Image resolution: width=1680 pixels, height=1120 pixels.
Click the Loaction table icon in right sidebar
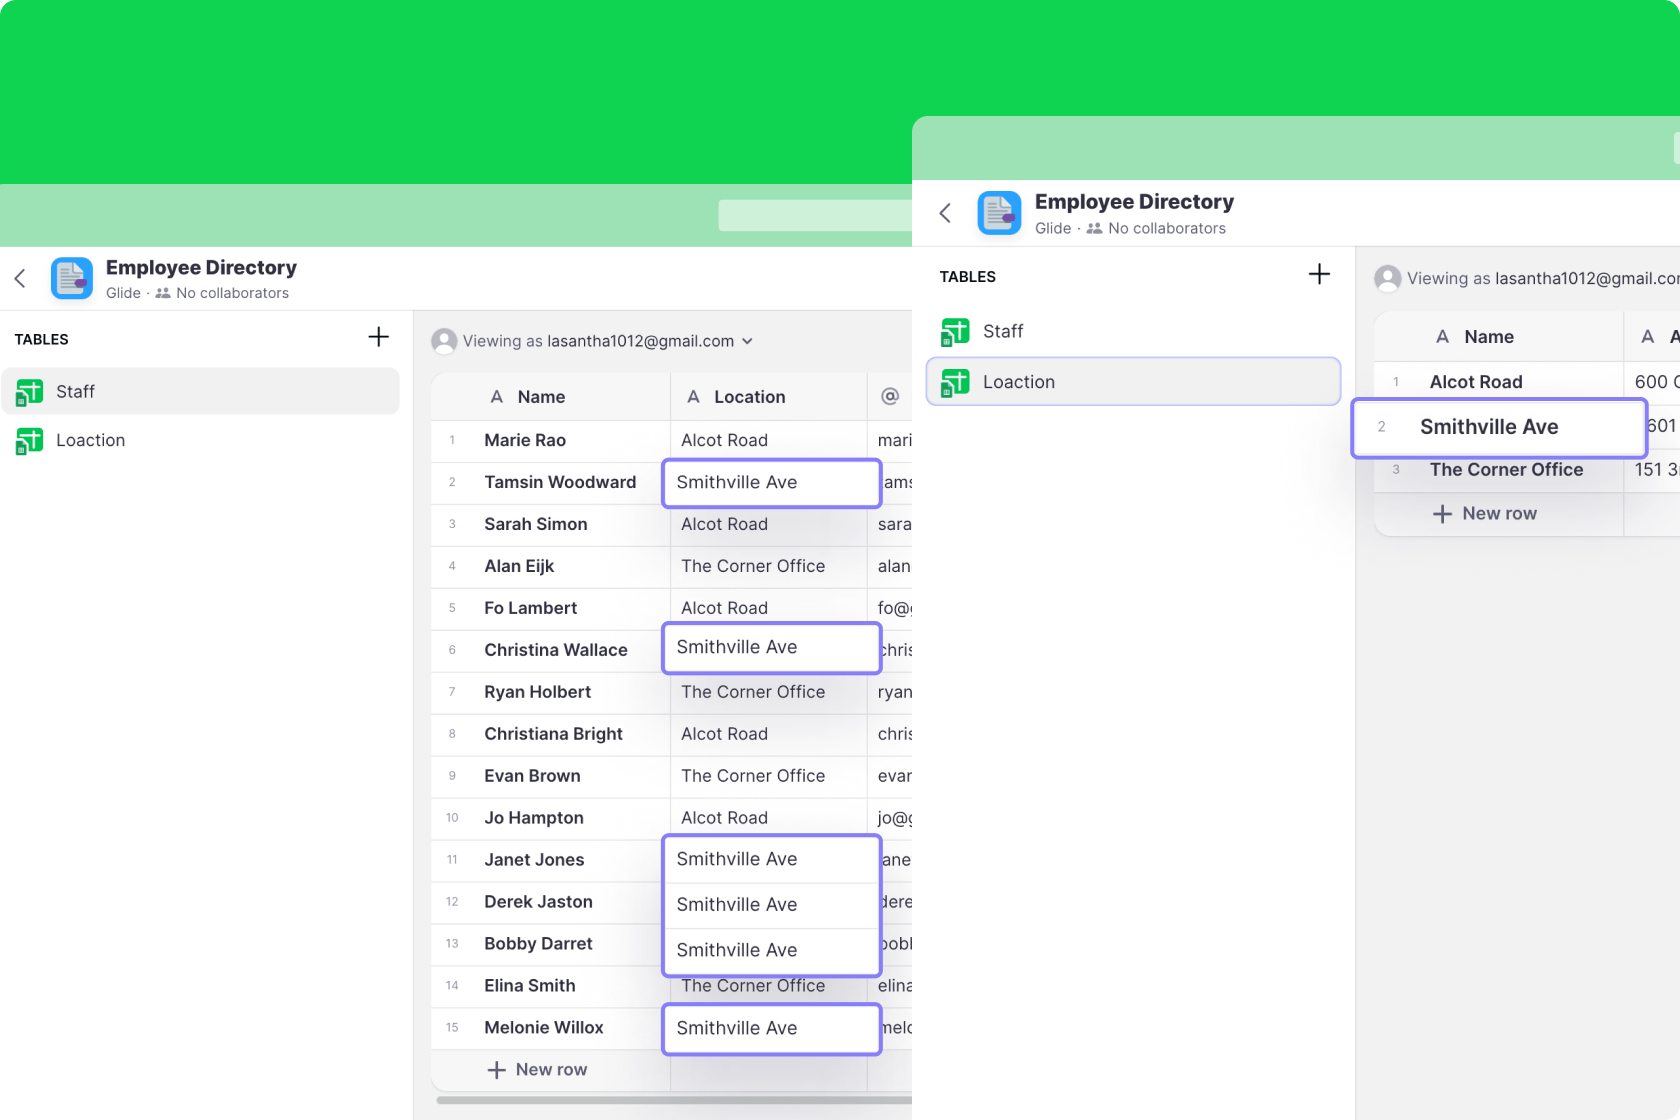955,382
